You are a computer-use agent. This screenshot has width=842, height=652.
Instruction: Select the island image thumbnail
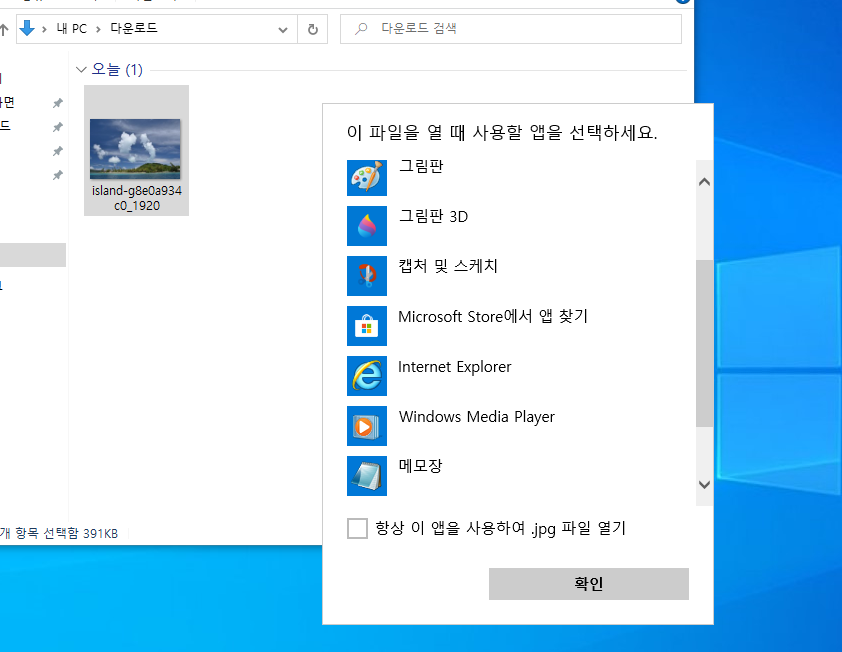(135, 149)
